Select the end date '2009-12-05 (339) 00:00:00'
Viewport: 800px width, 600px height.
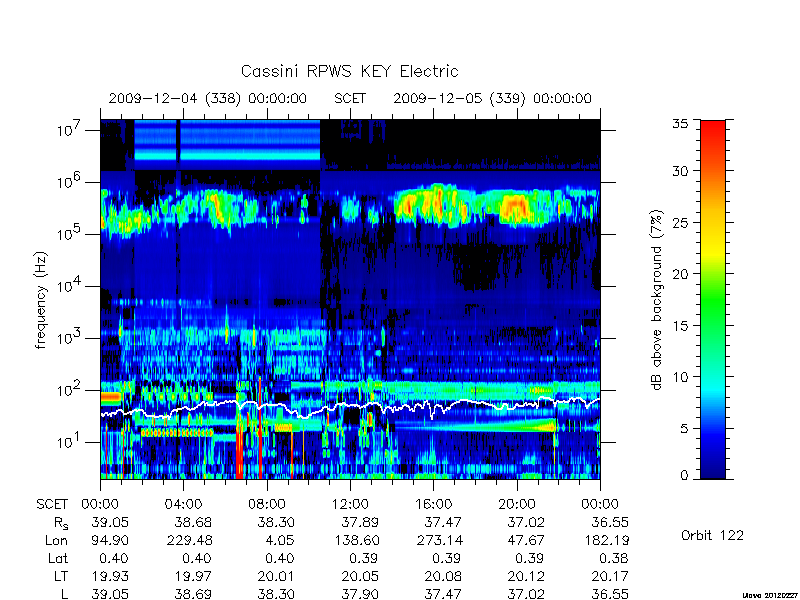(x=492, y=98)
